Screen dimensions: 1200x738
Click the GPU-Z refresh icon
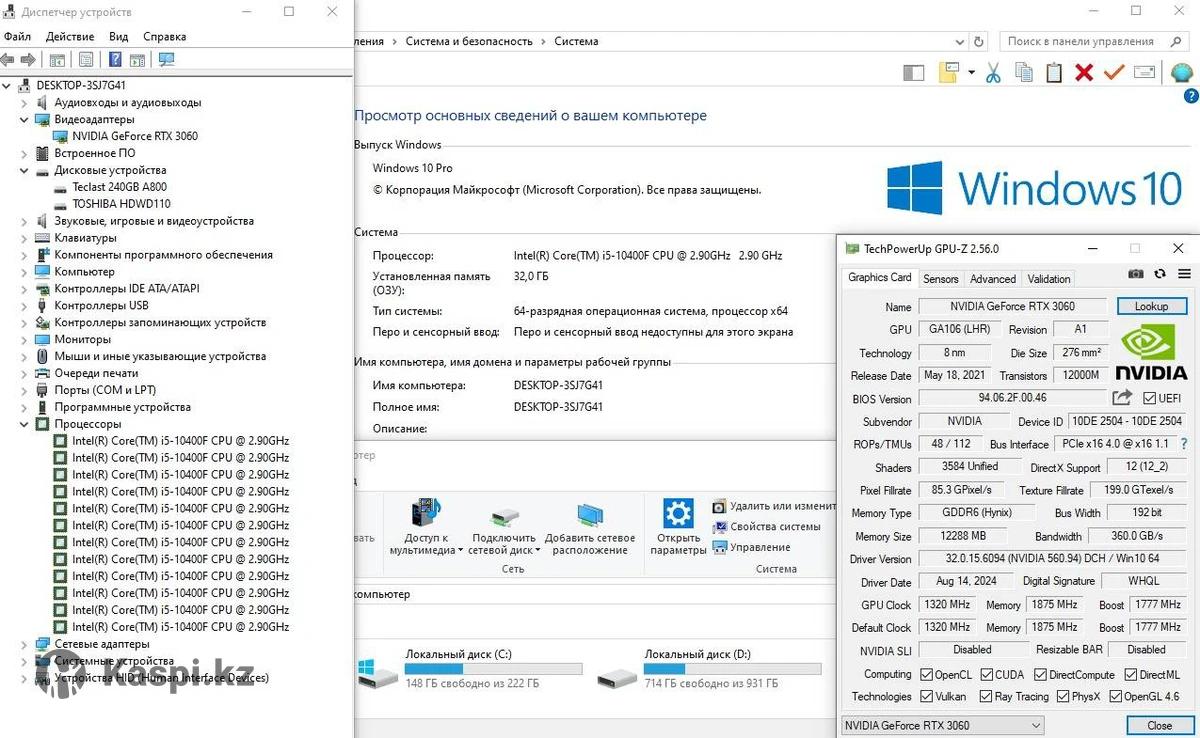pyautogui.click(x=1160, y=274)
